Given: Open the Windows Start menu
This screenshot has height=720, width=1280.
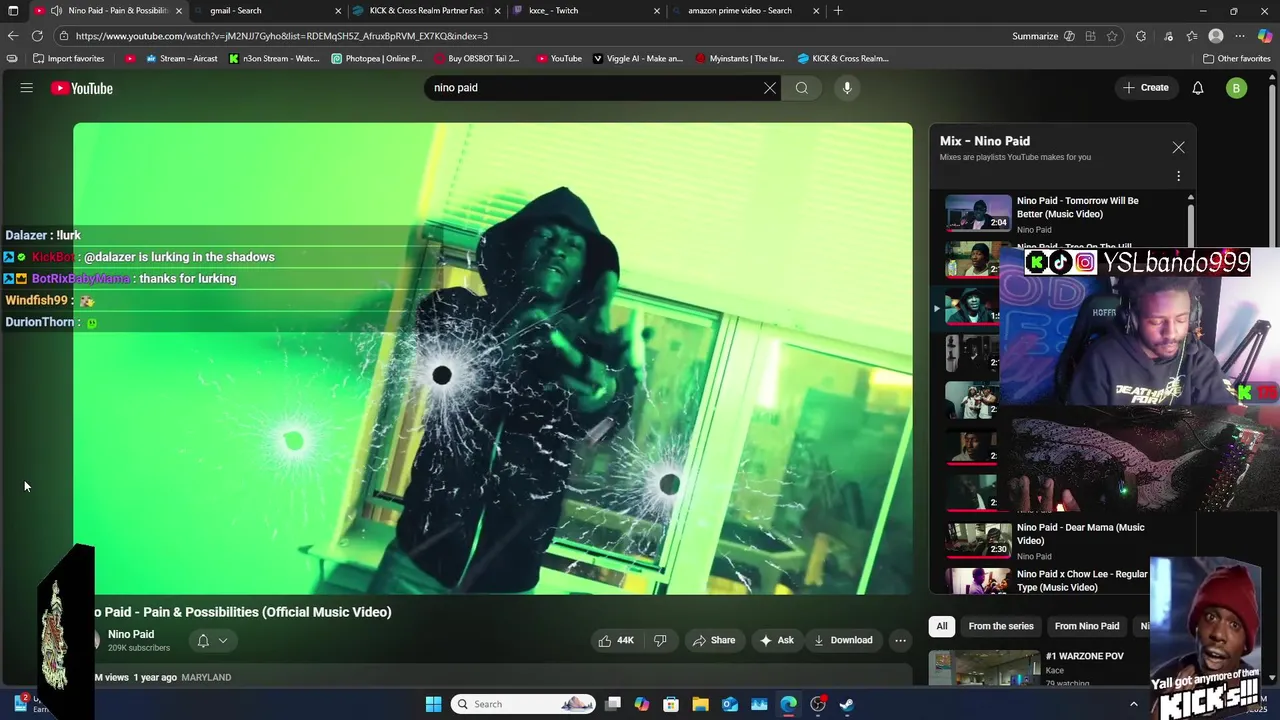Looking at the screenshot, I should point(433,704).
